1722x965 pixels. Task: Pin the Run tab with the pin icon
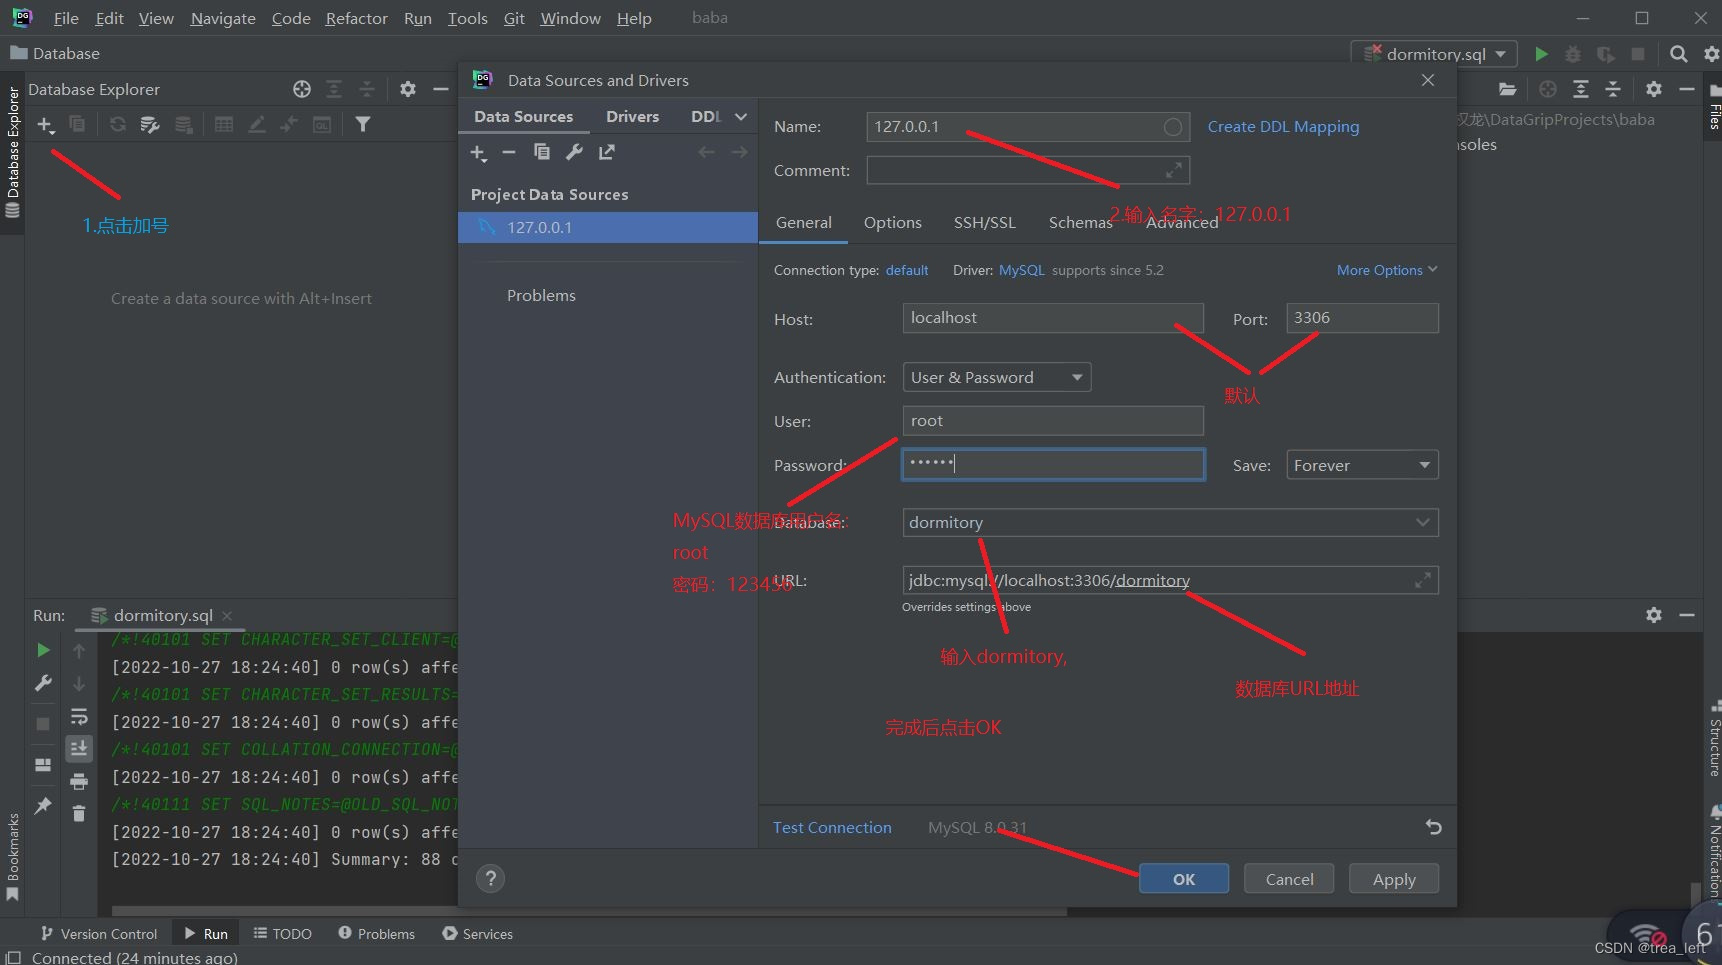pyautogui.click(x=43, y=805)
